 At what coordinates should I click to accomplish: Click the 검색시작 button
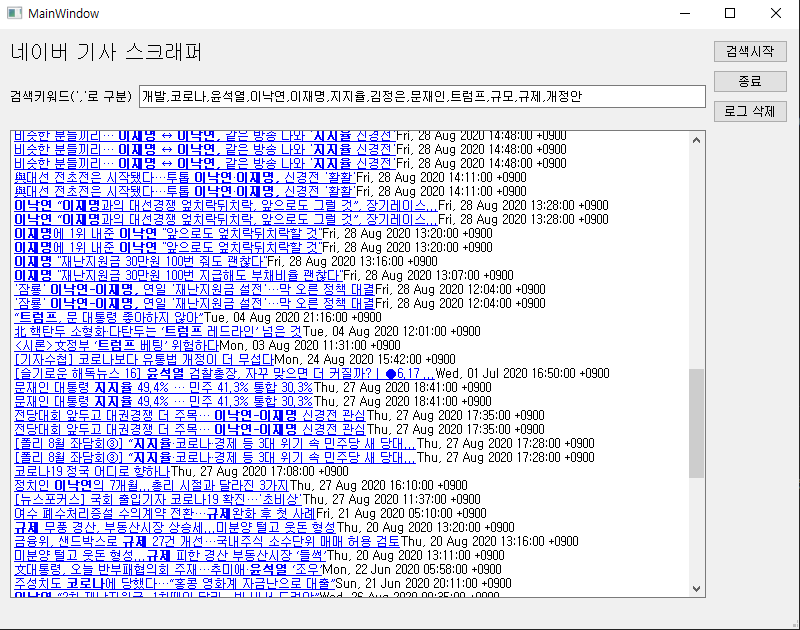point(750,52)
